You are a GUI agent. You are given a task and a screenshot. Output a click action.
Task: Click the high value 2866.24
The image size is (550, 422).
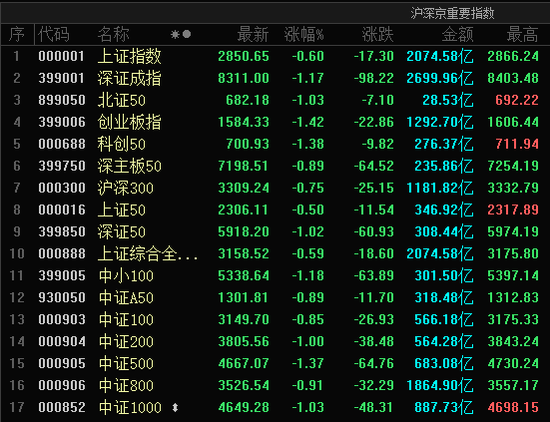(513, 56)
